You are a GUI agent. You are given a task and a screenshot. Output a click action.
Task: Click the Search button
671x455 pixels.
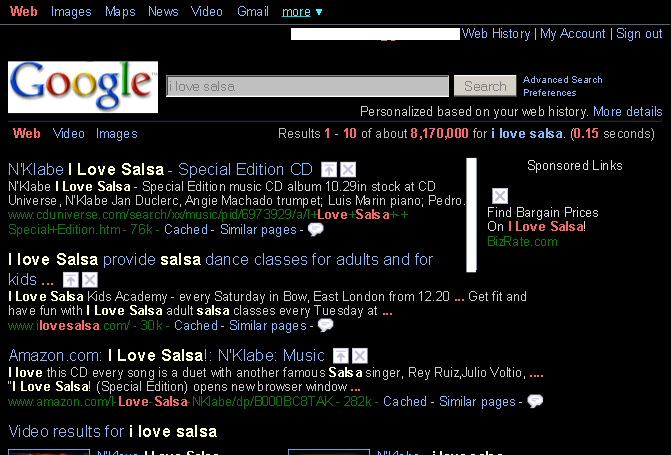coord(485,86)
